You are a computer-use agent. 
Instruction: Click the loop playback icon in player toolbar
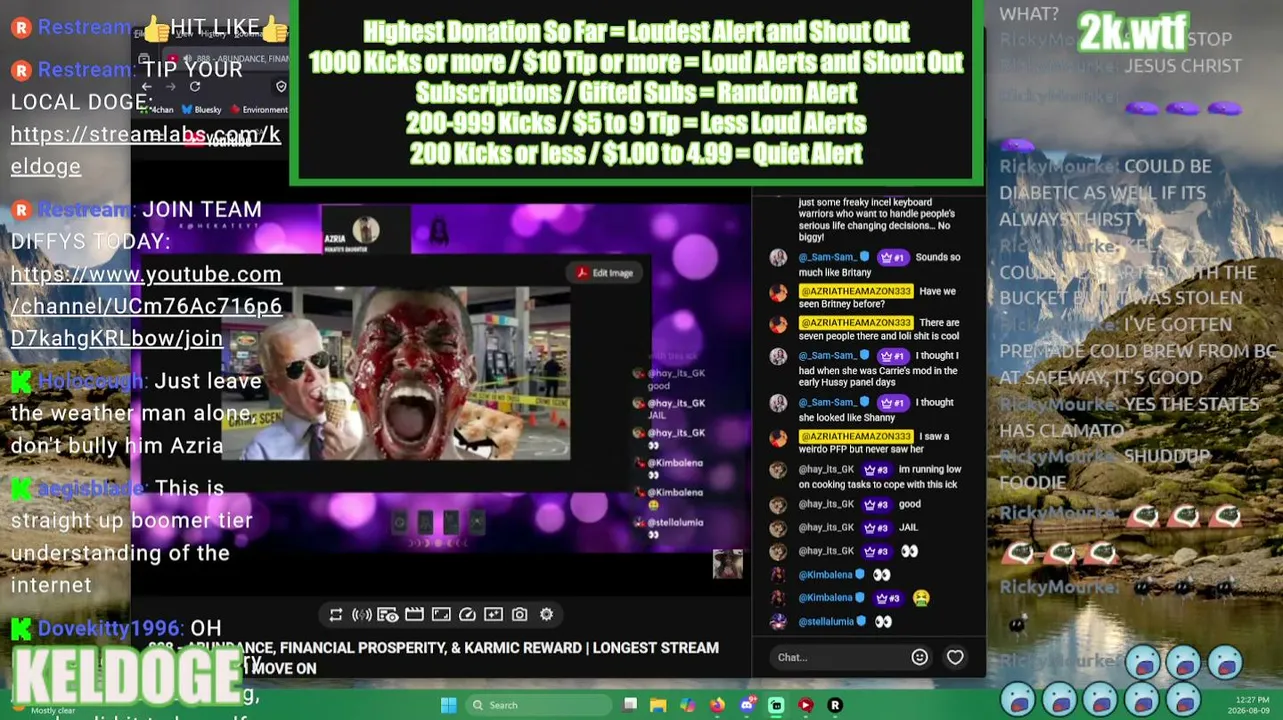[336, 615]
